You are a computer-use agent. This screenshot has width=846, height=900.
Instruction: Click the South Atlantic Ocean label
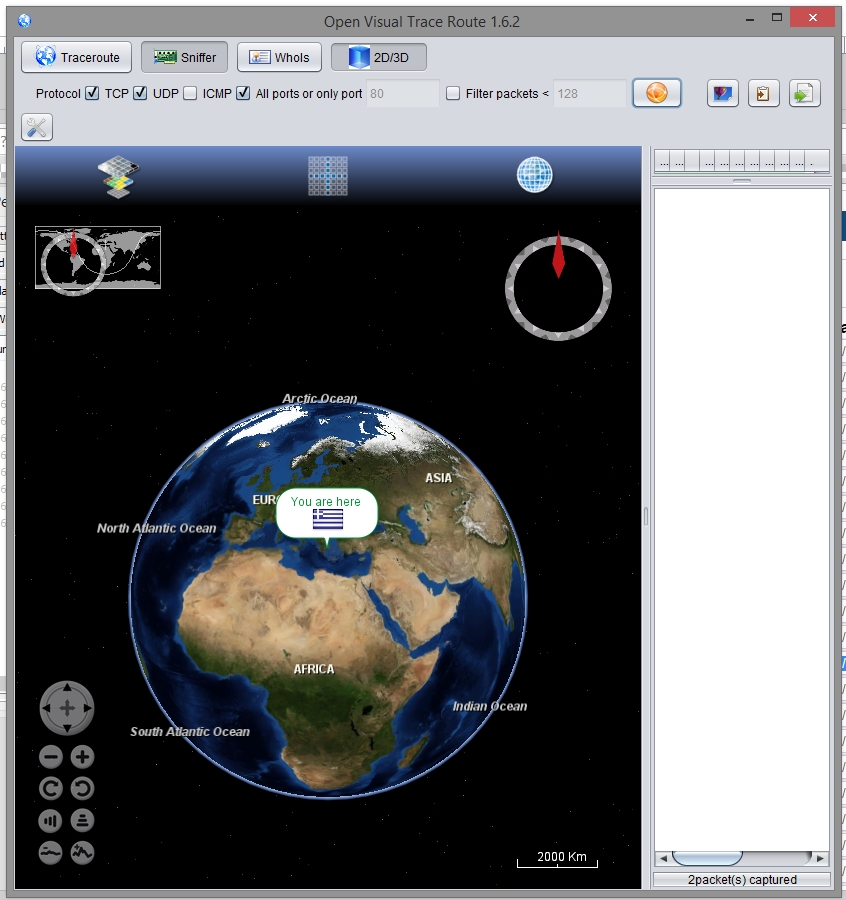coord(190,731)
